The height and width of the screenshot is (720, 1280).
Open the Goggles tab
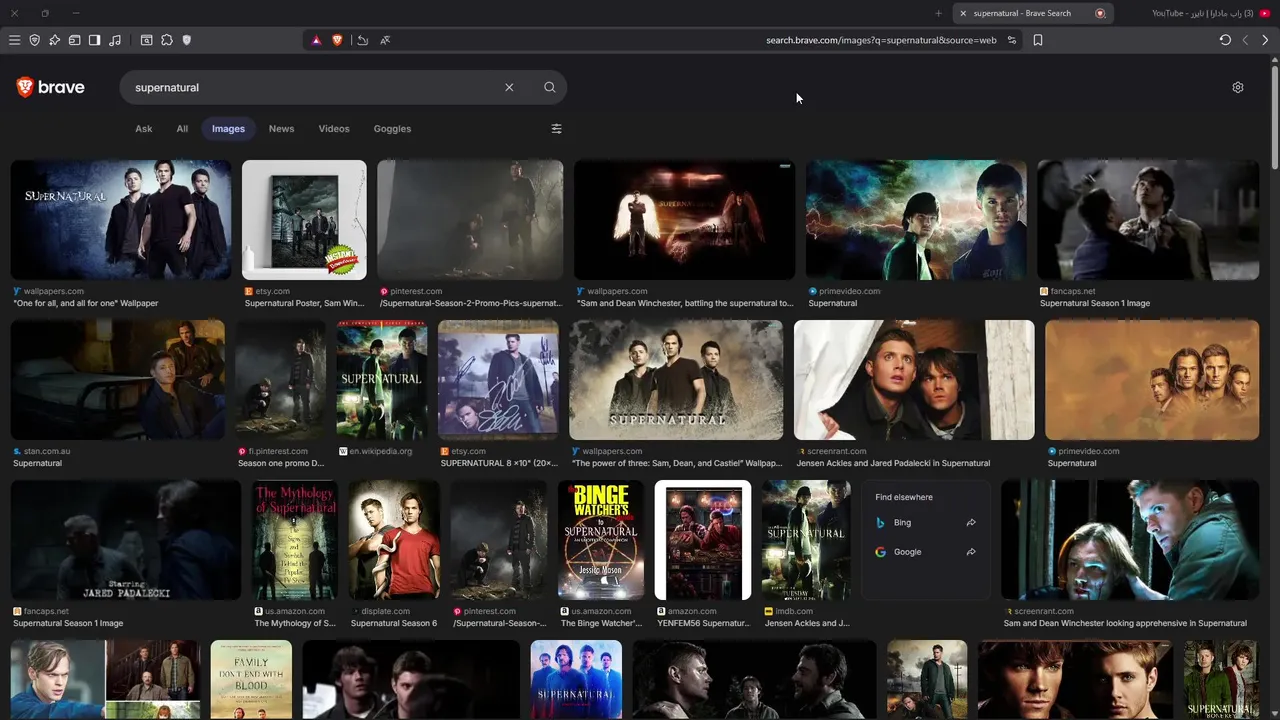pos(392,128)
